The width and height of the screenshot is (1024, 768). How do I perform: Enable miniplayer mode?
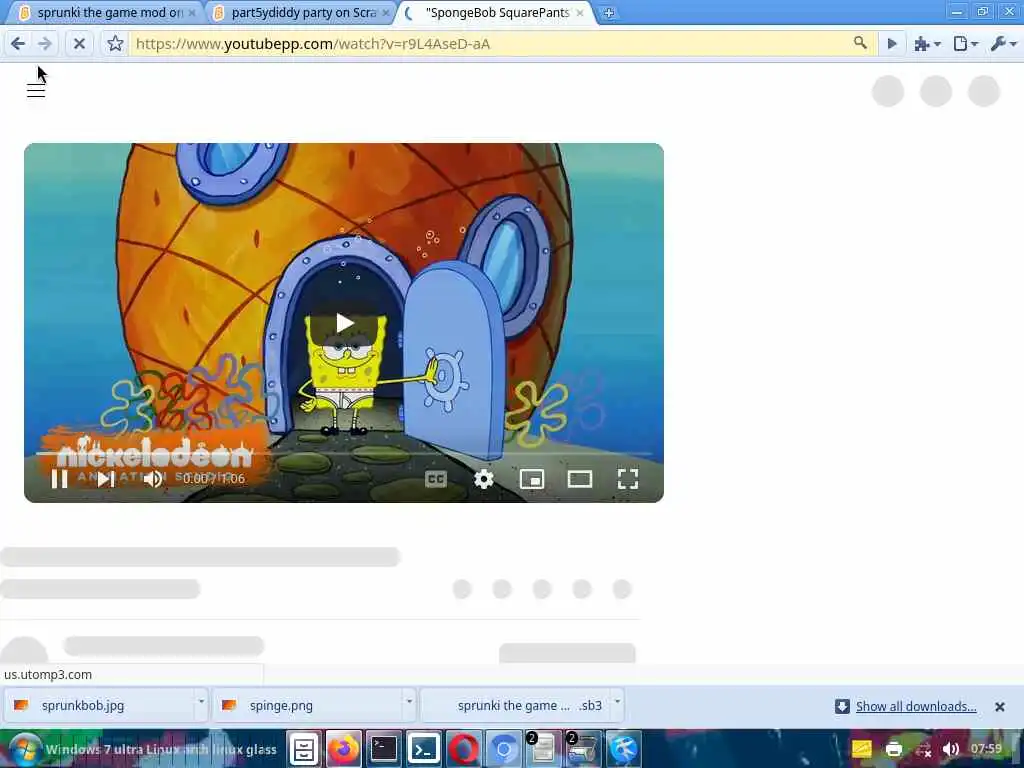(532, 479)
